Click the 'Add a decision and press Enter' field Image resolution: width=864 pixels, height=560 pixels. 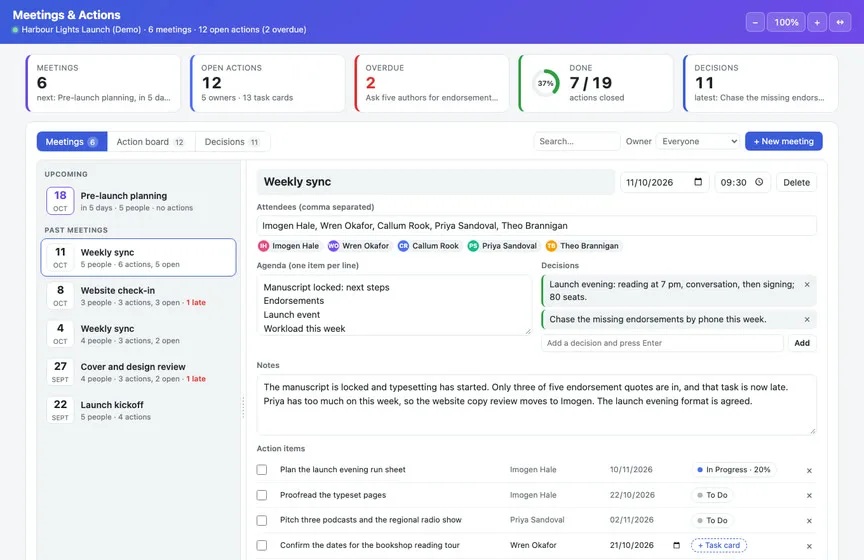tap(662, 343)
